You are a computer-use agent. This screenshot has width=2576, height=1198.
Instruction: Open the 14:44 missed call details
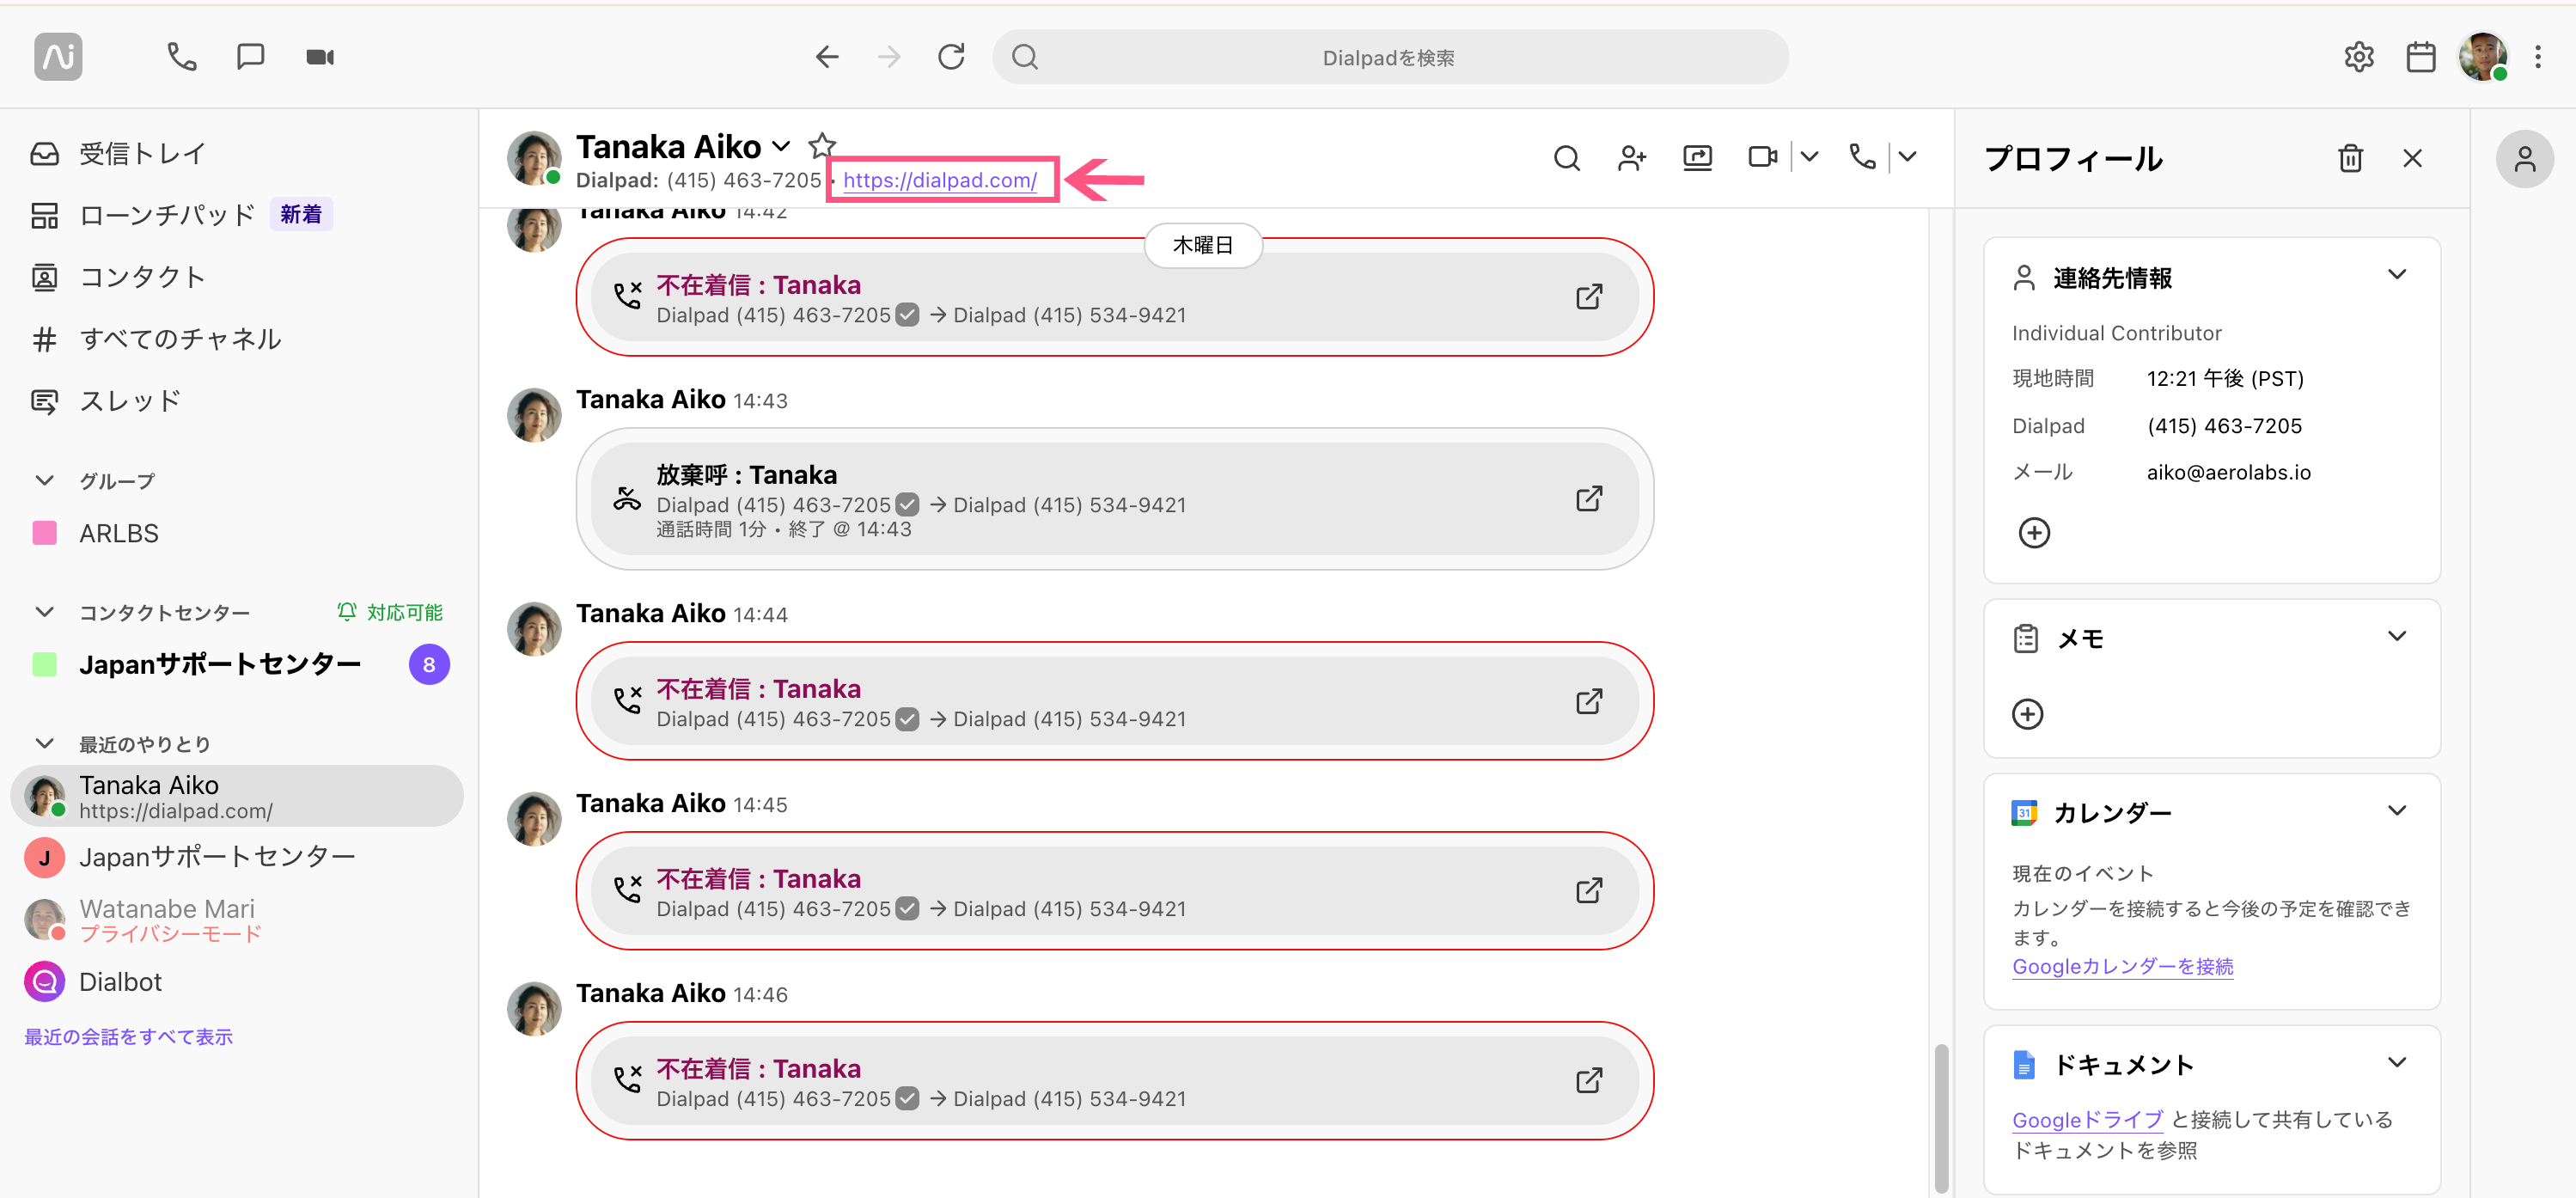(x=1589, y=701)
